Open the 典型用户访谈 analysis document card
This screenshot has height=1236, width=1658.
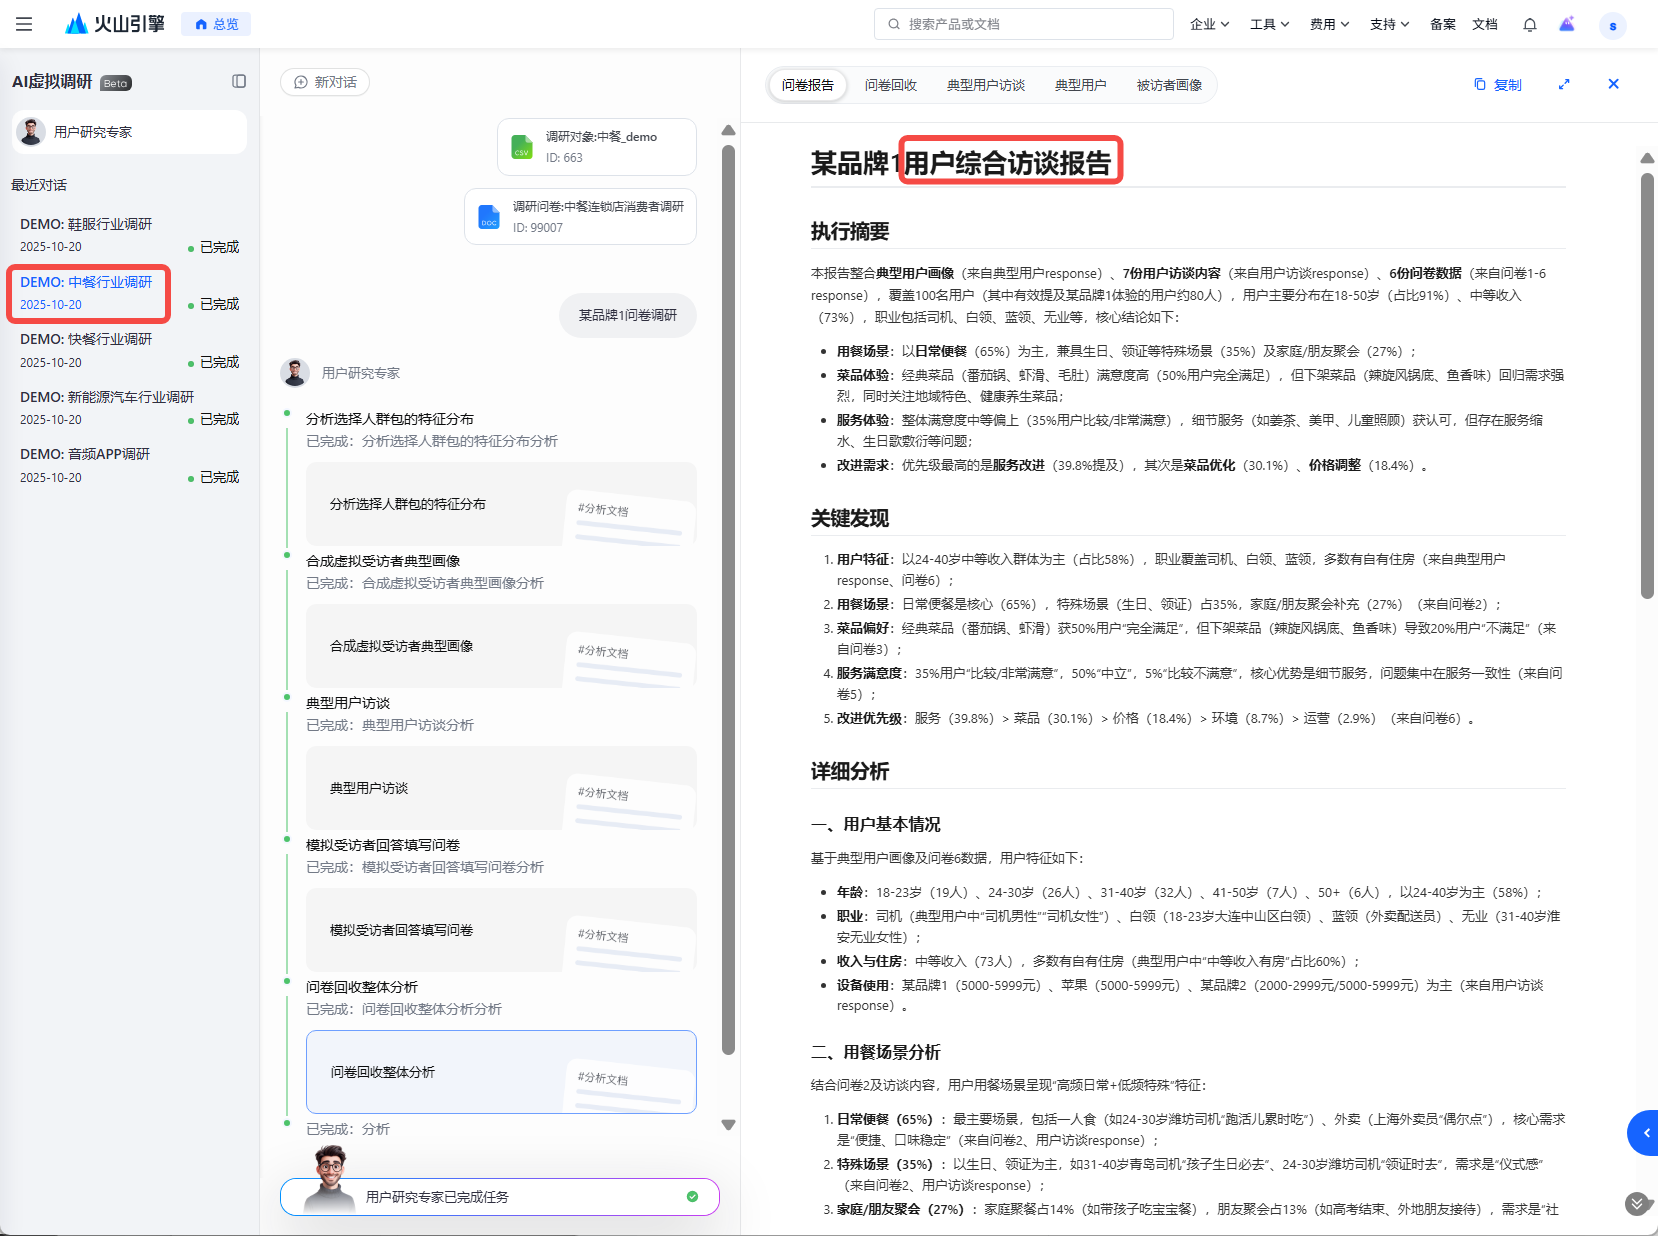pyautogui.click(x=501, y=788)
